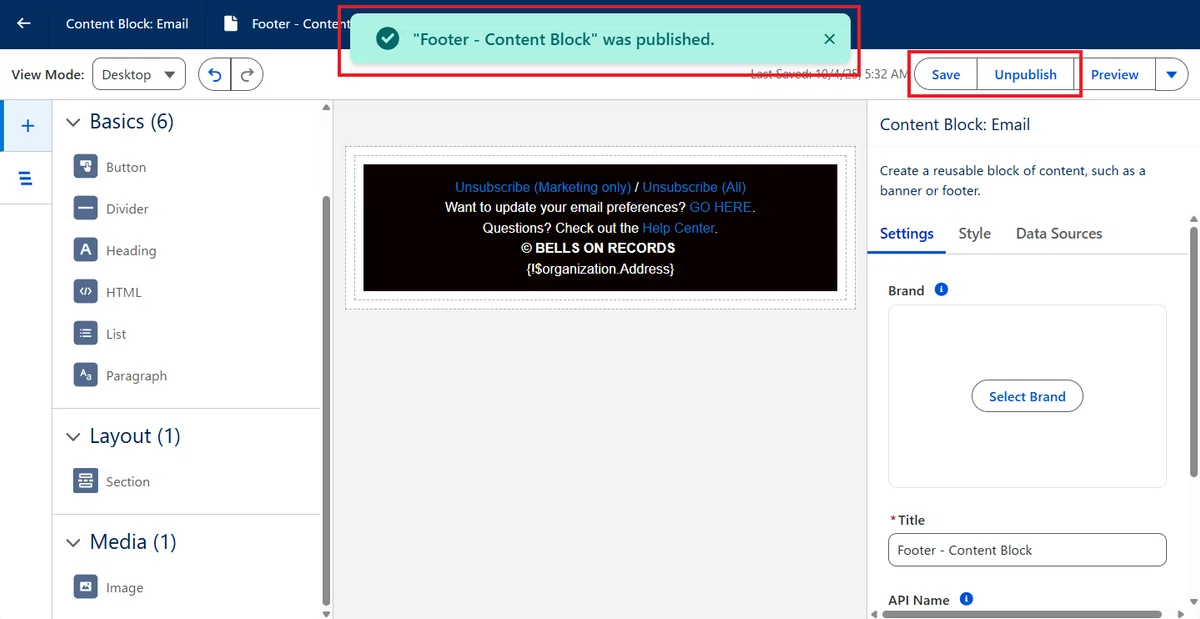The height and width of the screenshot is (619, 1200).
Task: Click the GO HERE preferences link
Action: pyautogui.click(x=720, y=207)
